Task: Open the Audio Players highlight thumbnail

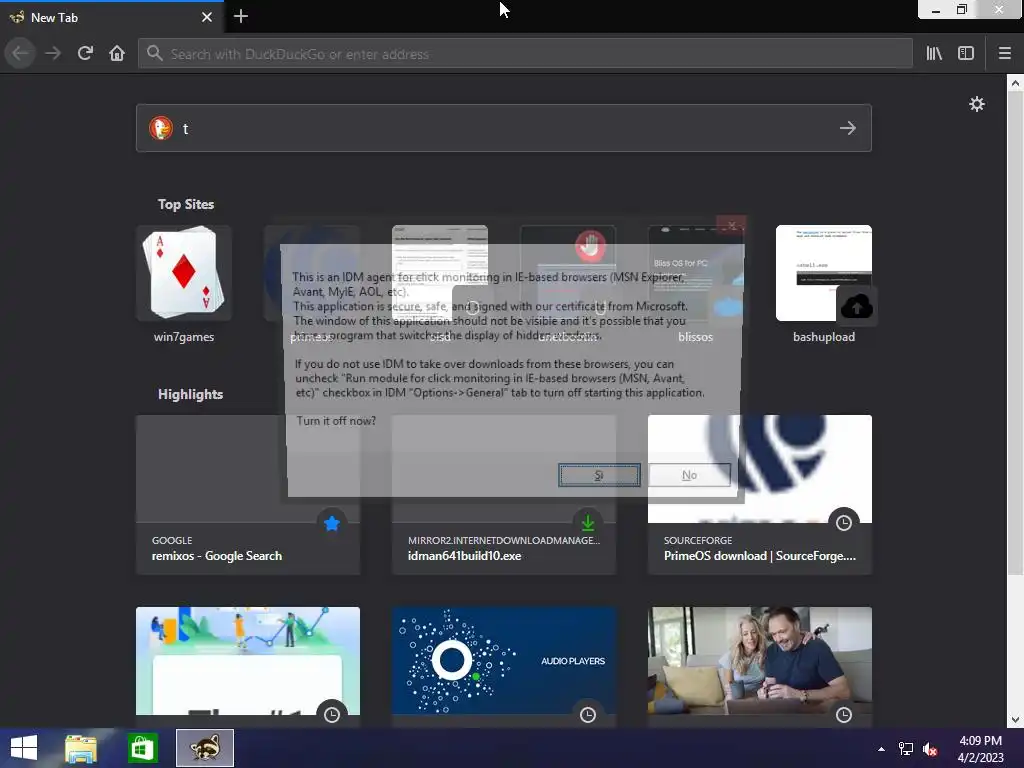Action: 504,660
